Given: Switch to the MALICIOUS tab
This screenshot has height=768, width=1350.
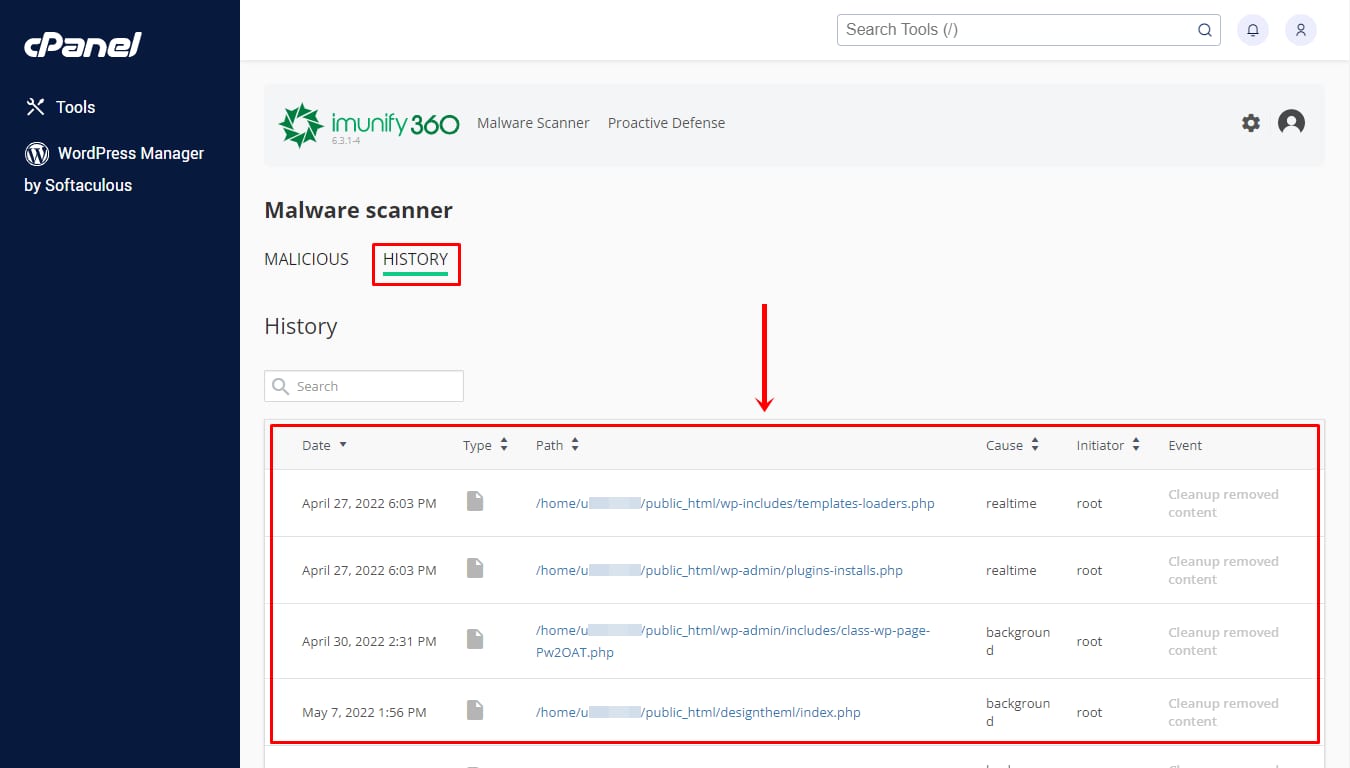Looking at the screenshot, I should 306,259.
